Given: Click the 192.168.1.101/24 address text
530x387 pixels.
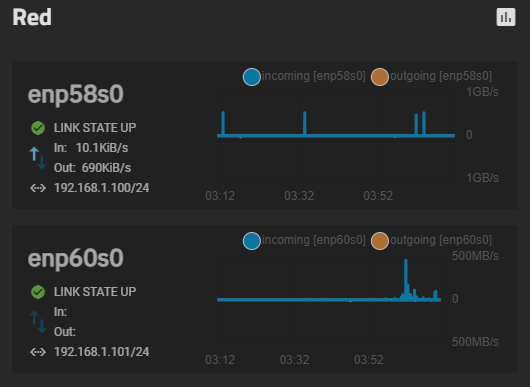Looking at the screenshot, I should click(x=101, y=352).
